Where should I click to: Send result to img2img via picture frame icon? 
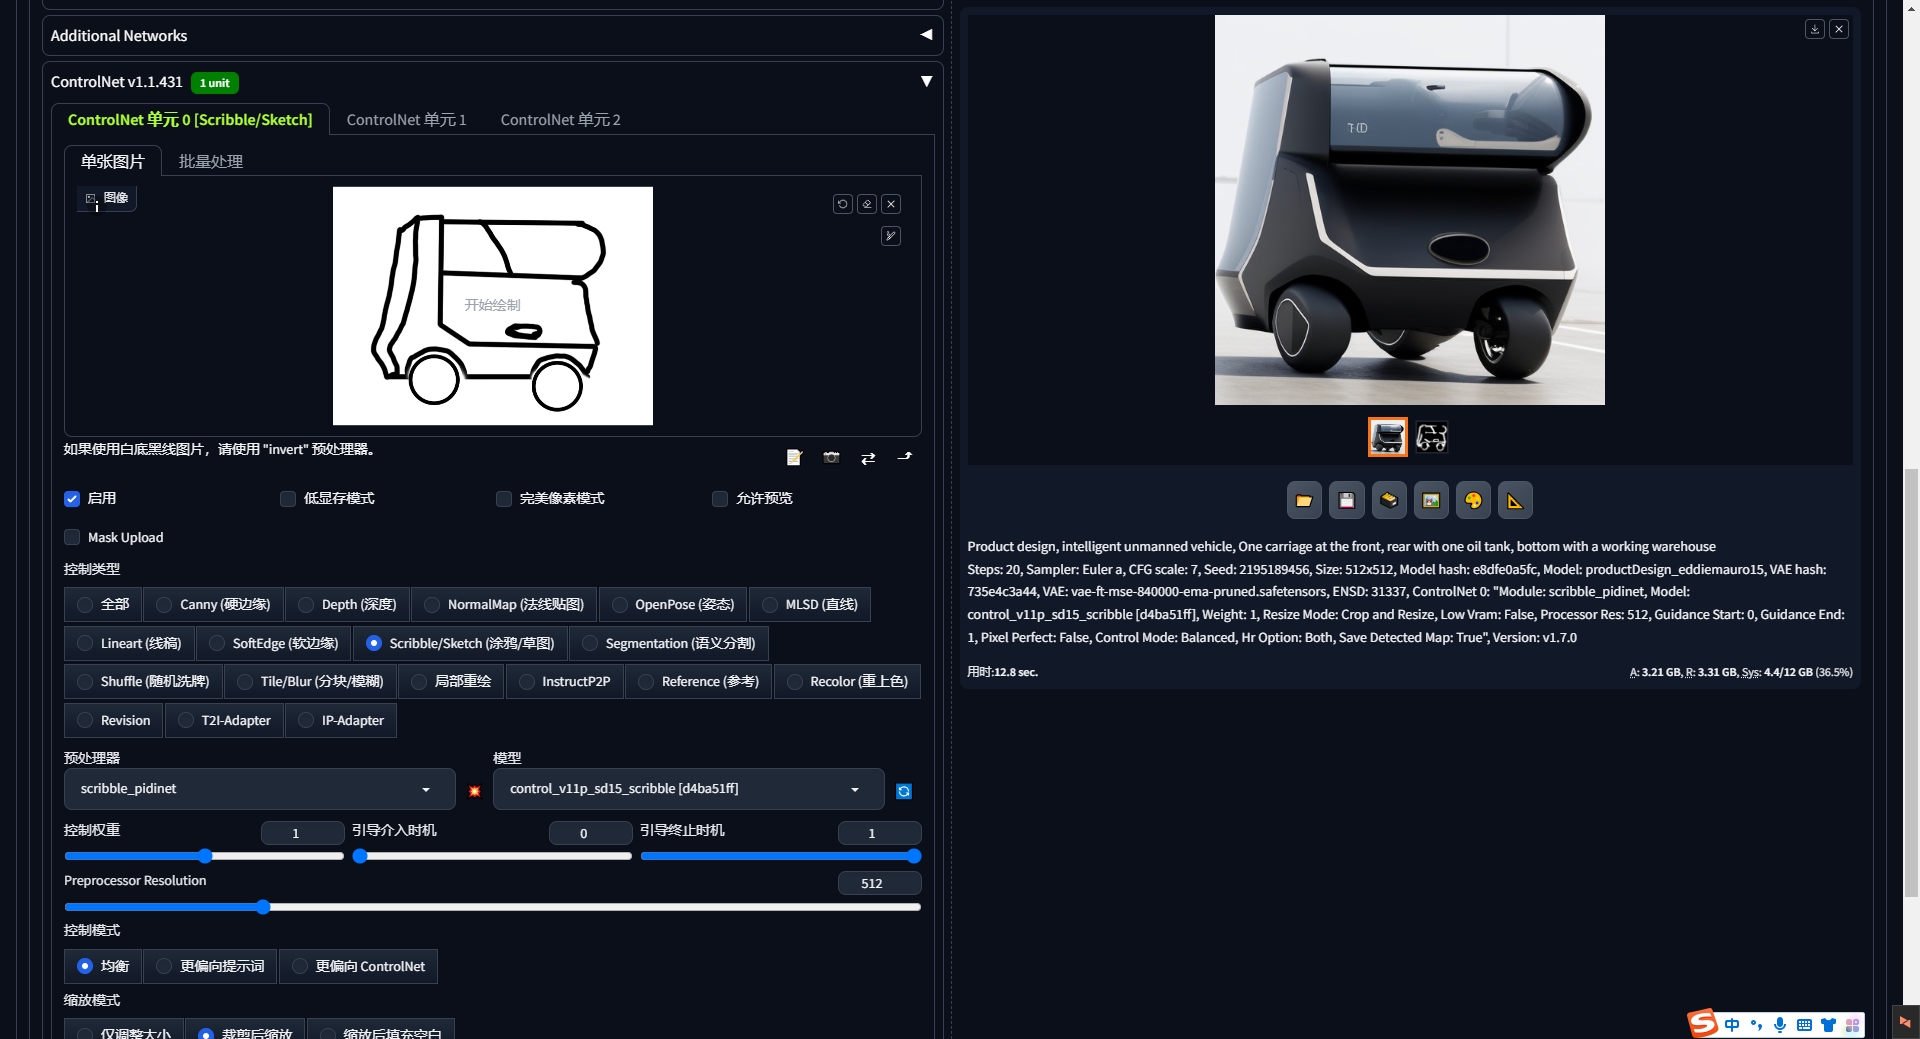(x=1430, y=500)
